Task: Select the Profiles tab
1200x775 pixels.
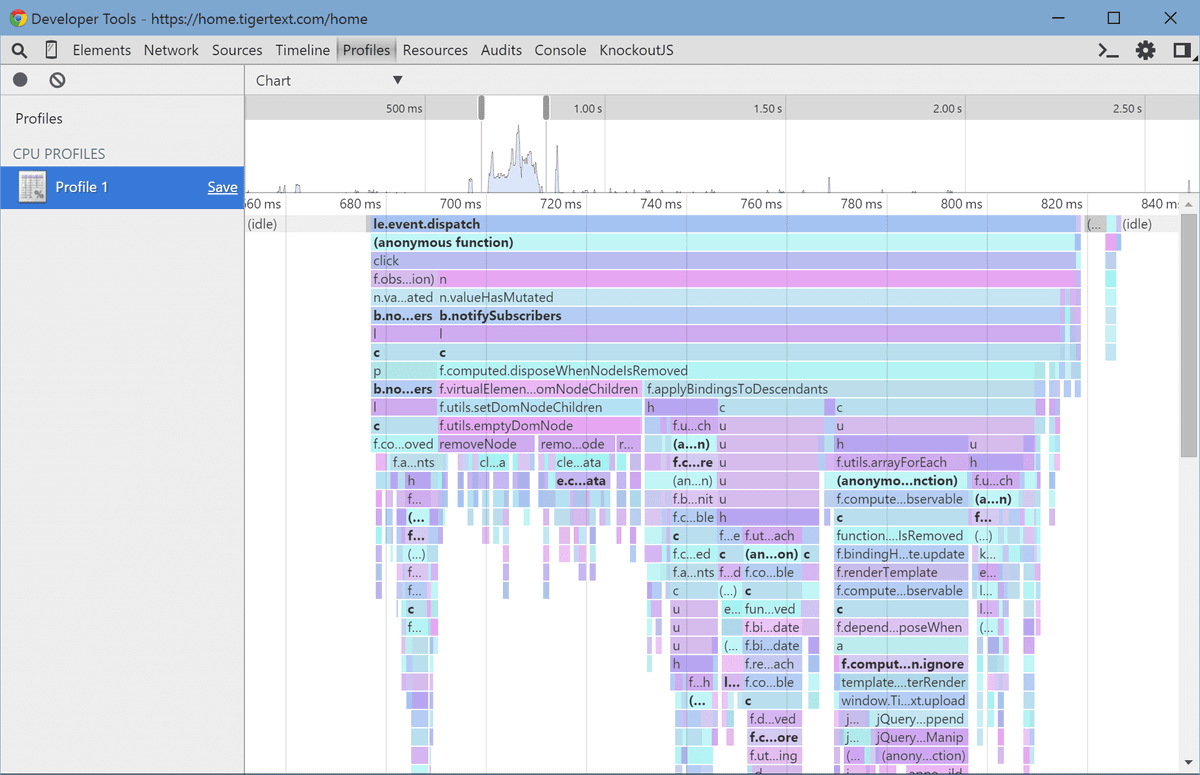Action: [366, 50]
